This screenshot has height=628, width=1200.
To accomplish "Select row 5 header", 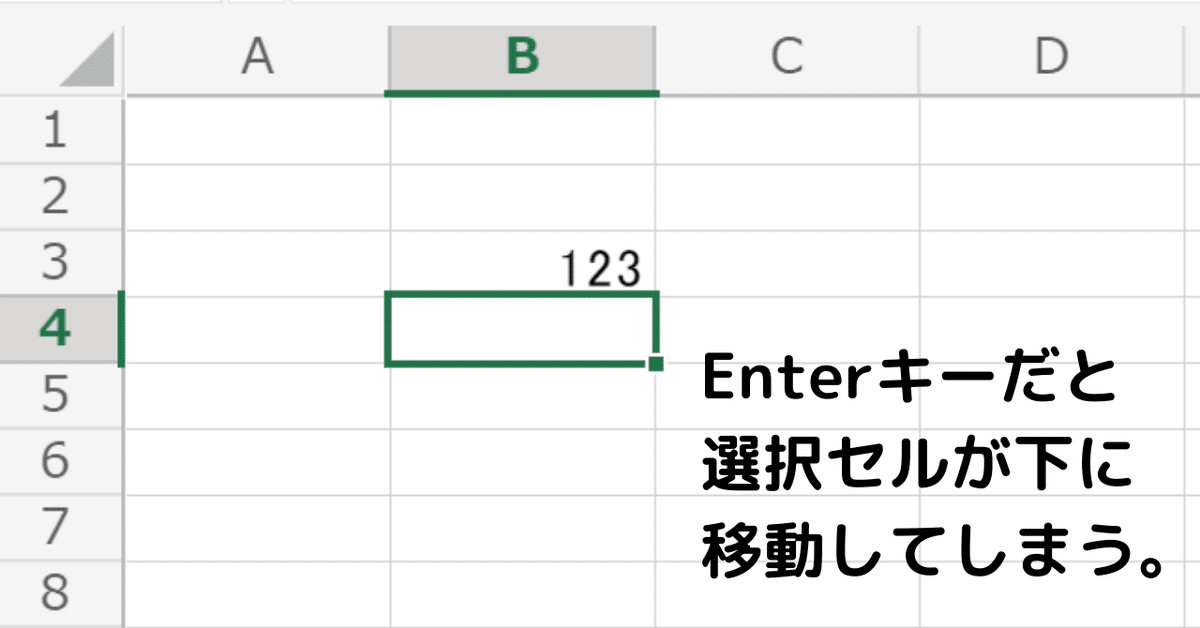I will pos(56,395).
